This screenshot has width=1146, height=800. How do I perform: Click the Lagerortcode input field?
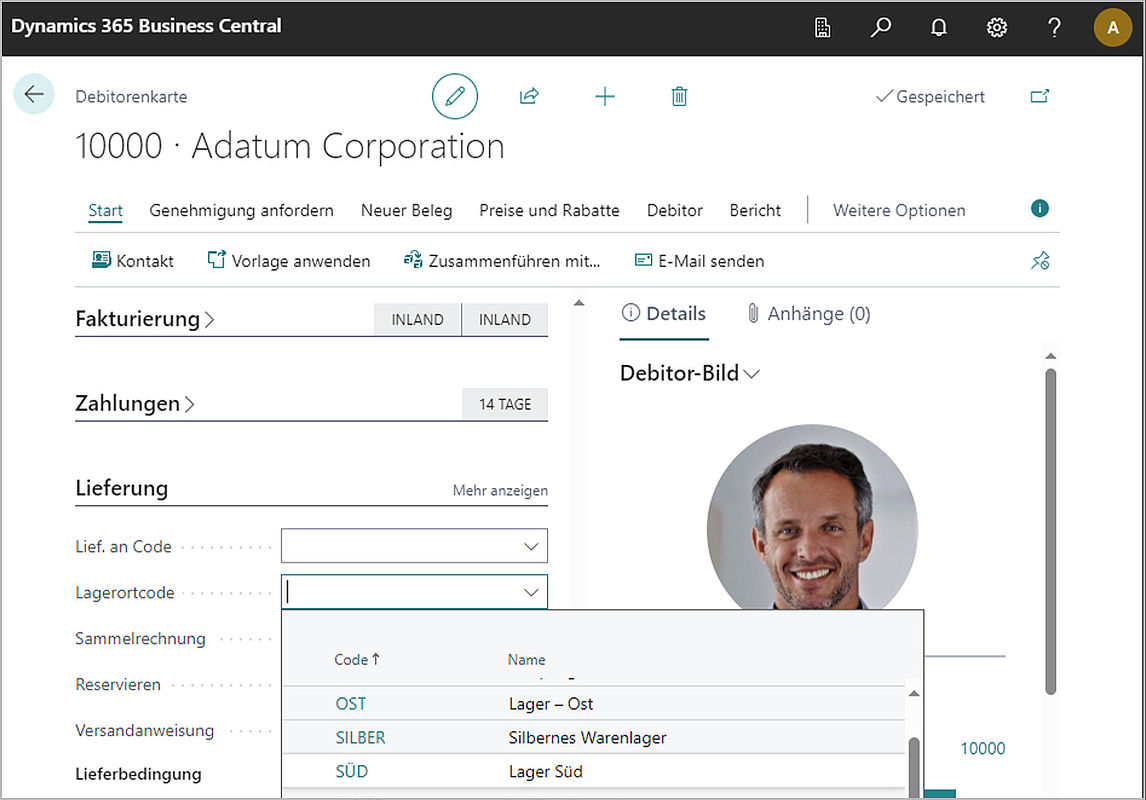click(414, 592)
